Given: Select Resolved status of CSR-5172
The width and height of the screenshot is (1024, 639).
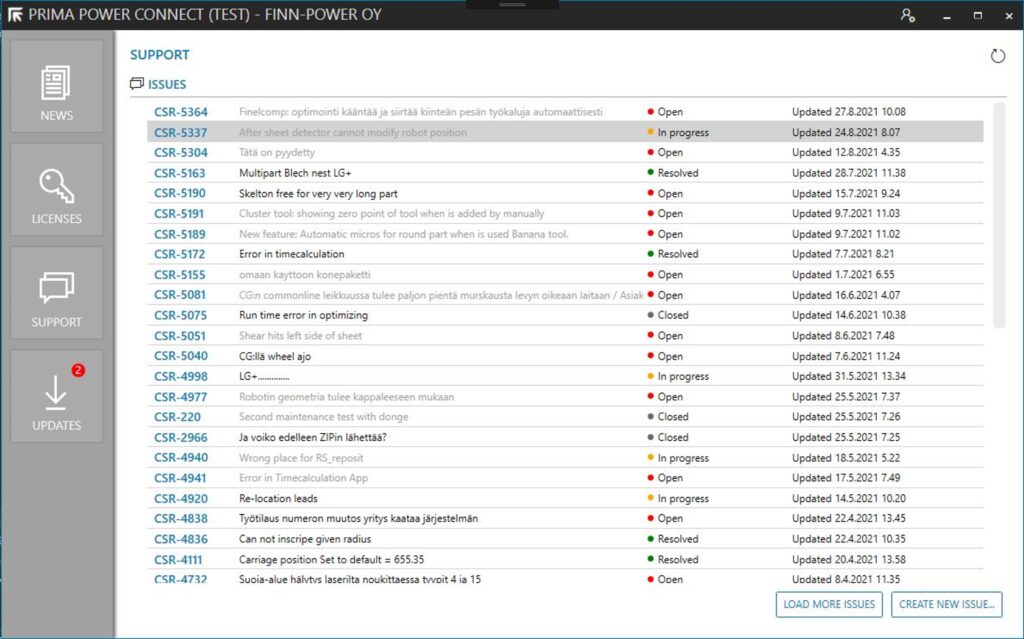Looking at the screenshot, I should [x=677, y=254].
